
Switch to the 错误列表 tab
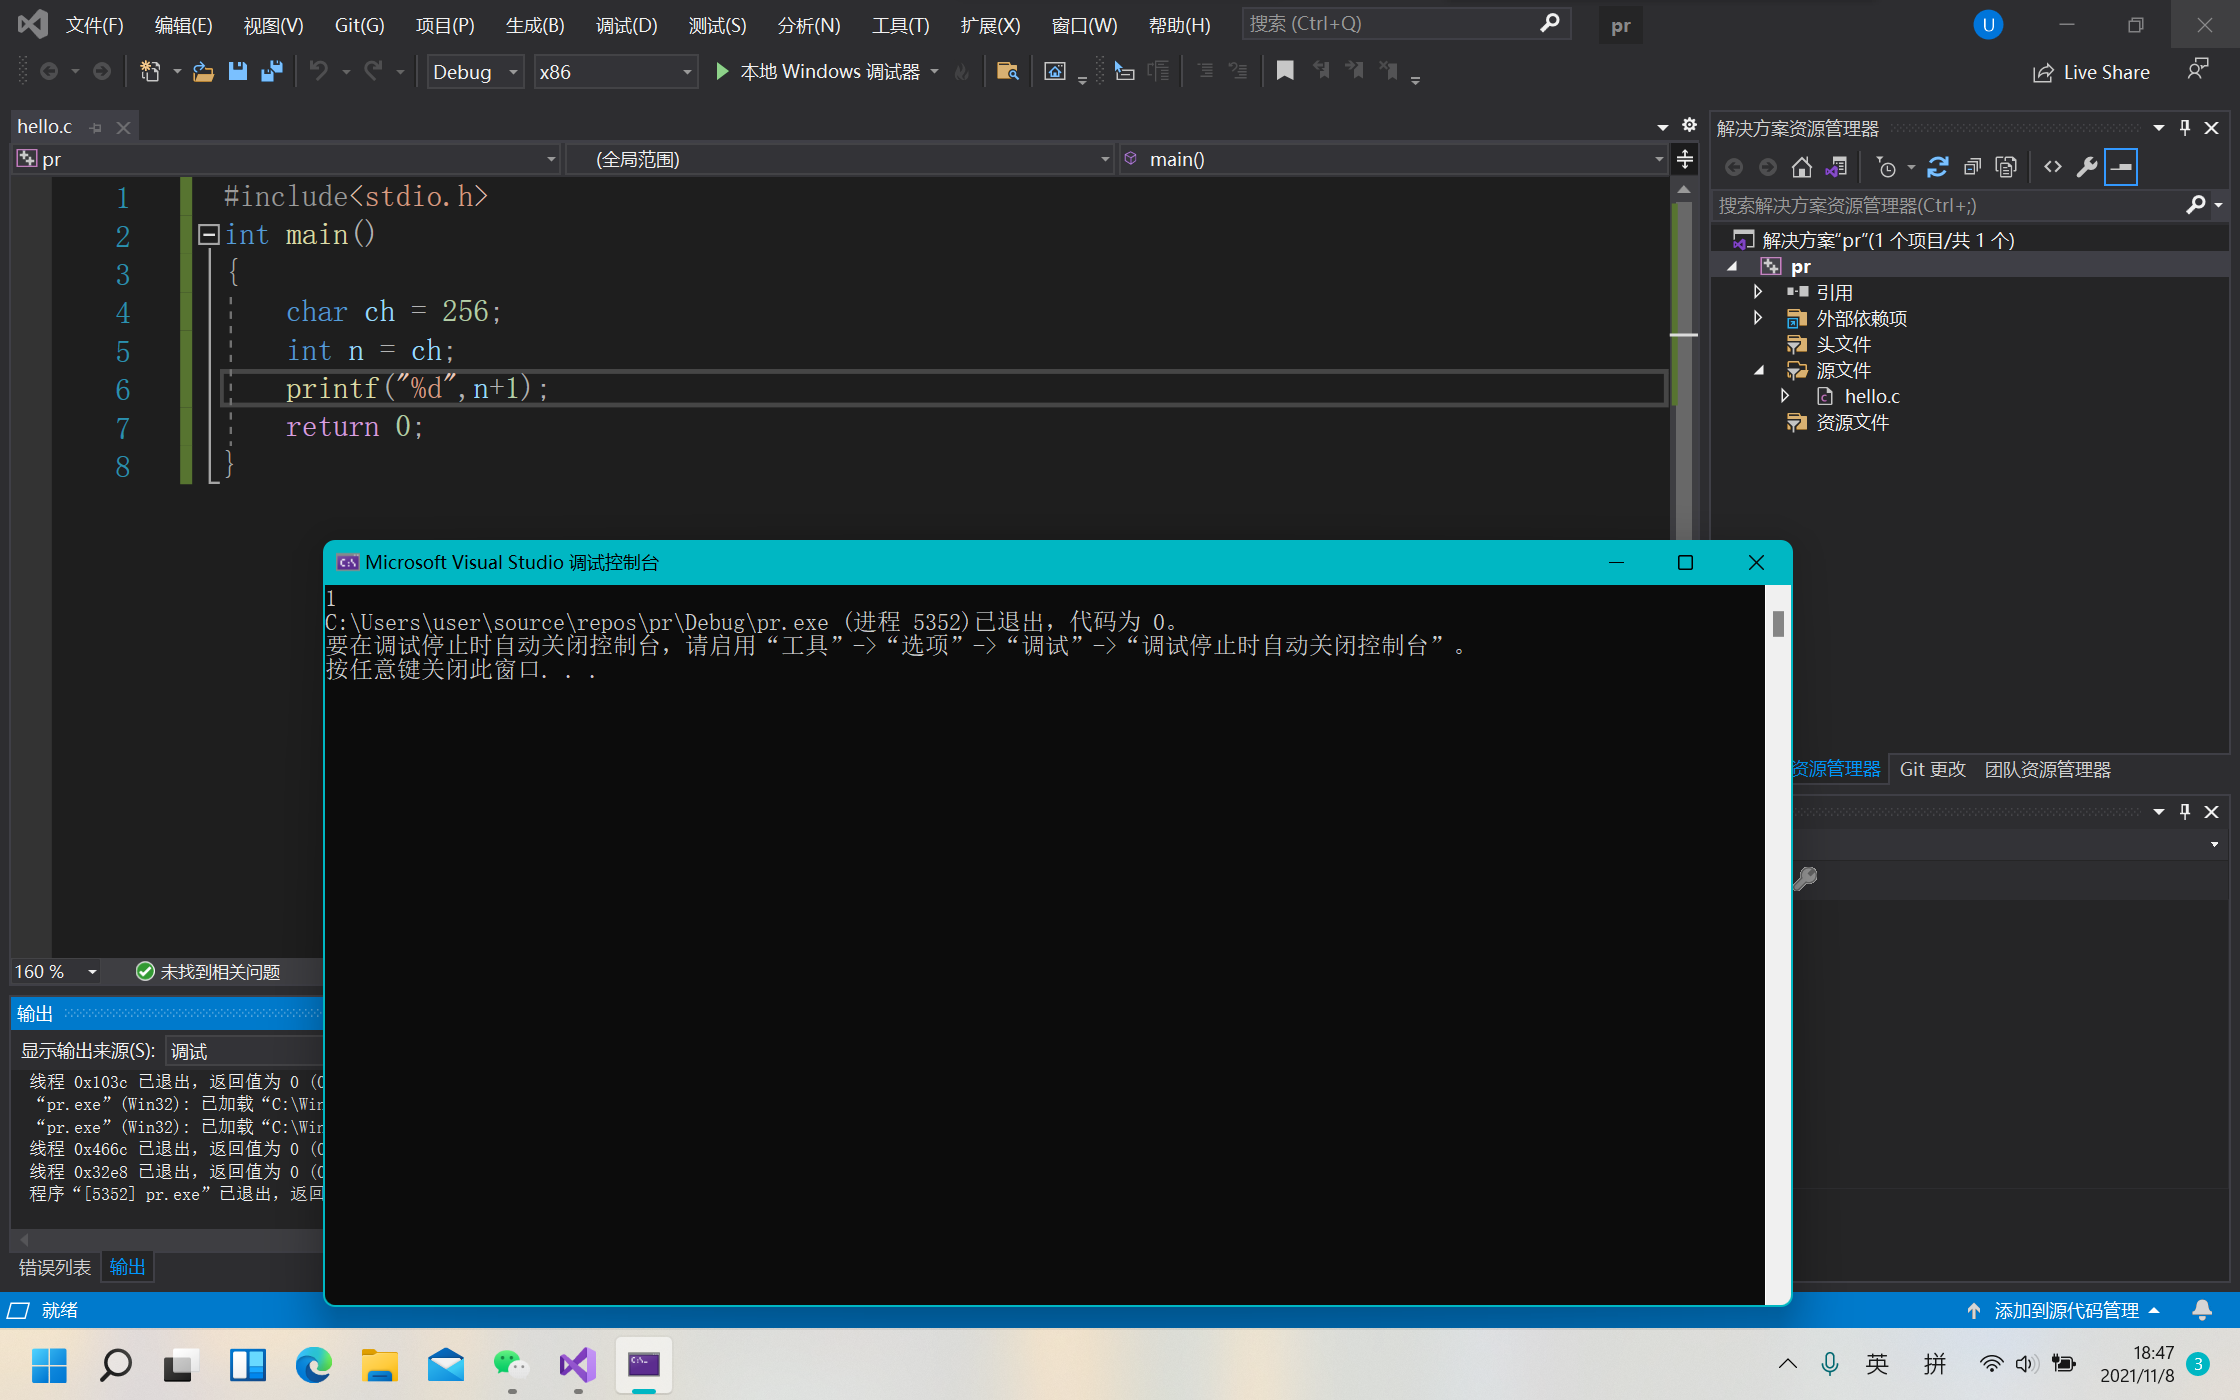[x=55, y=1266]
